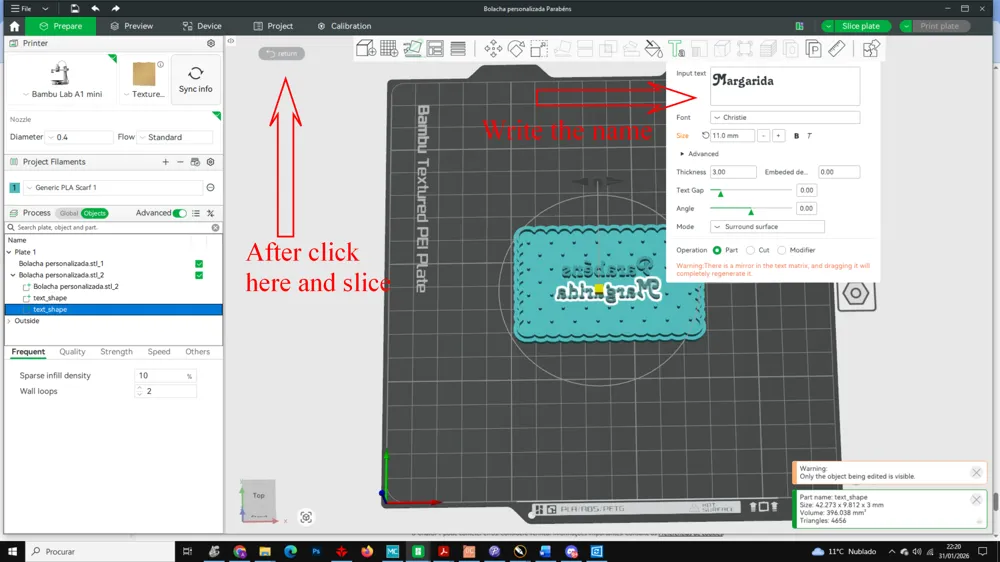Image resolution: width=1000 pixels, height=562 pixels.
Task: Click the save project icon
Action: pos(75,8)
